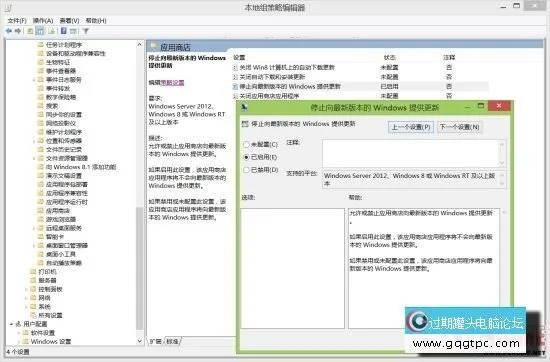This screenshot has height=362, width=550.
Task: Click the filter funnel toolbar icon
Action: (86, 31)
